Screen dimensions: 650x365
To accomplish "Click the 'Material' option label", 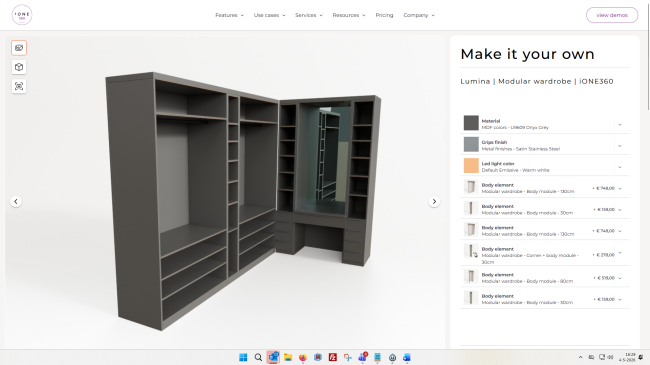I will (x=491, y=121).
